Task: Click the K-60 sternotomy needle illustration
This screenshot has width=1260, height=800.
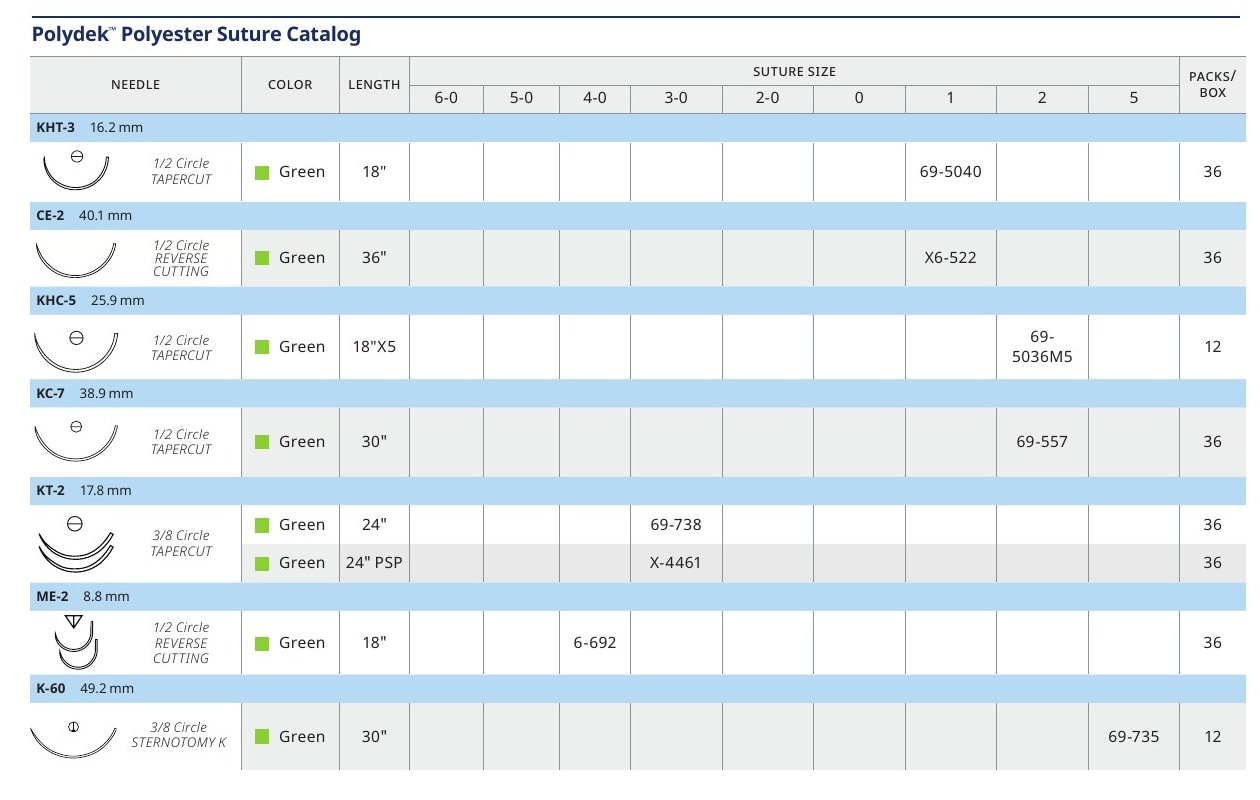Action: (x=74, y=739)
